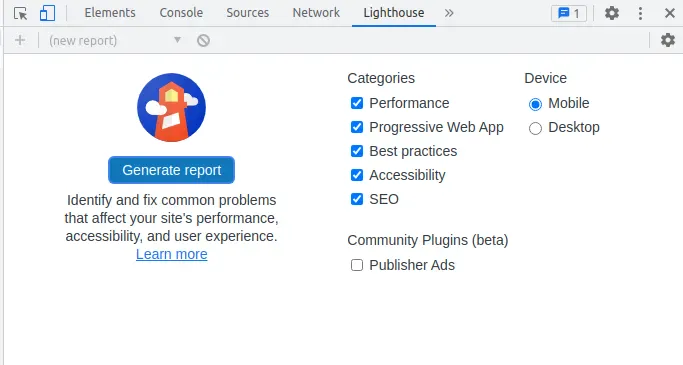Open the issues counter badge showing 1
Screen dimensions: 683x365
(568, 13)
